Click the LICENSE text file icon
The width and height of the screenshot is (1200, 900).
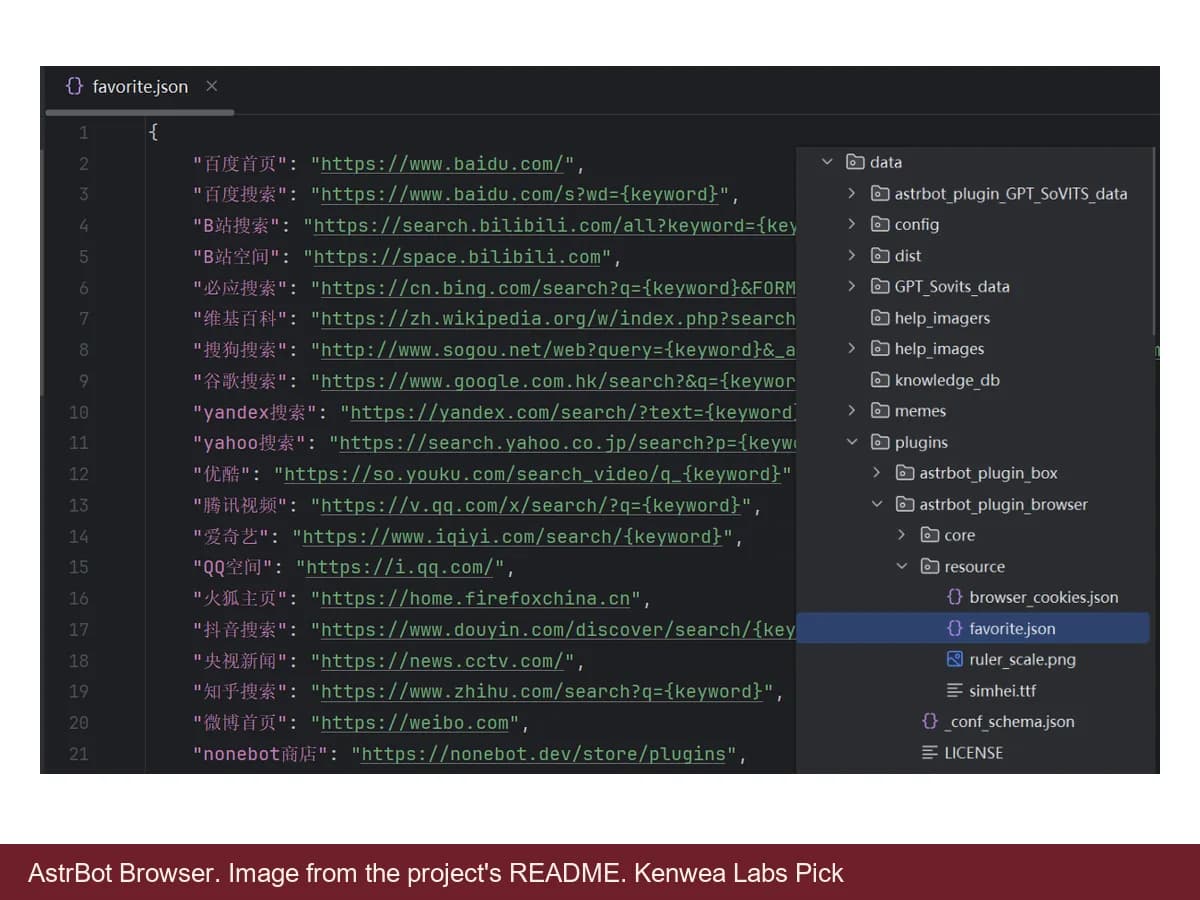[x=930, y=752]
